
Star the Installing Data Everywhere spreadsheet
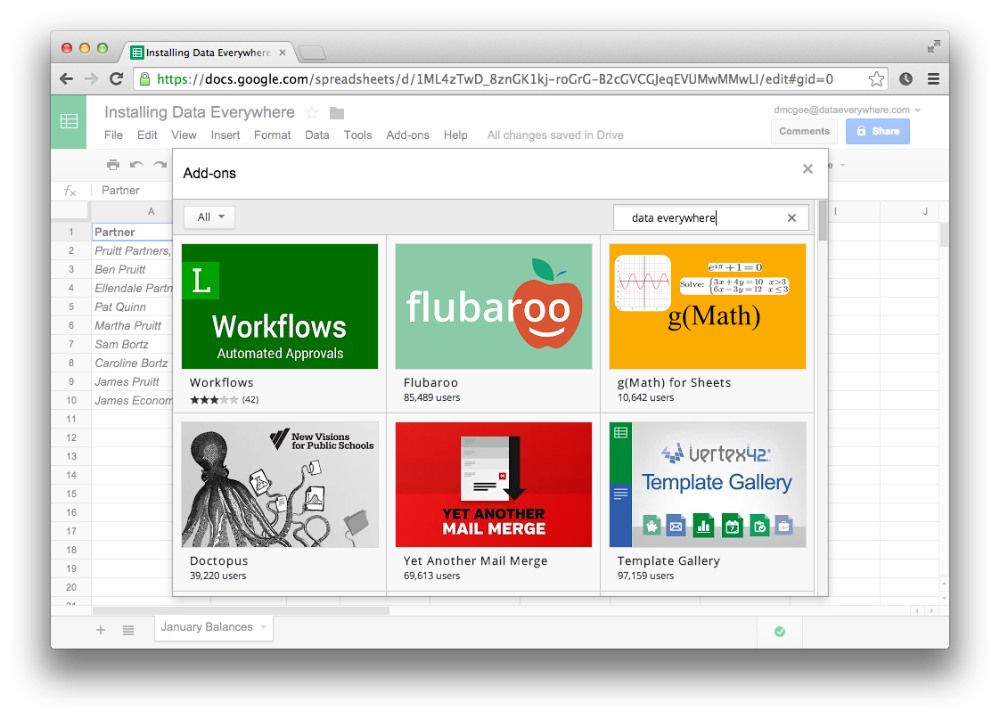pyautogui.click(x=312, y=112)
